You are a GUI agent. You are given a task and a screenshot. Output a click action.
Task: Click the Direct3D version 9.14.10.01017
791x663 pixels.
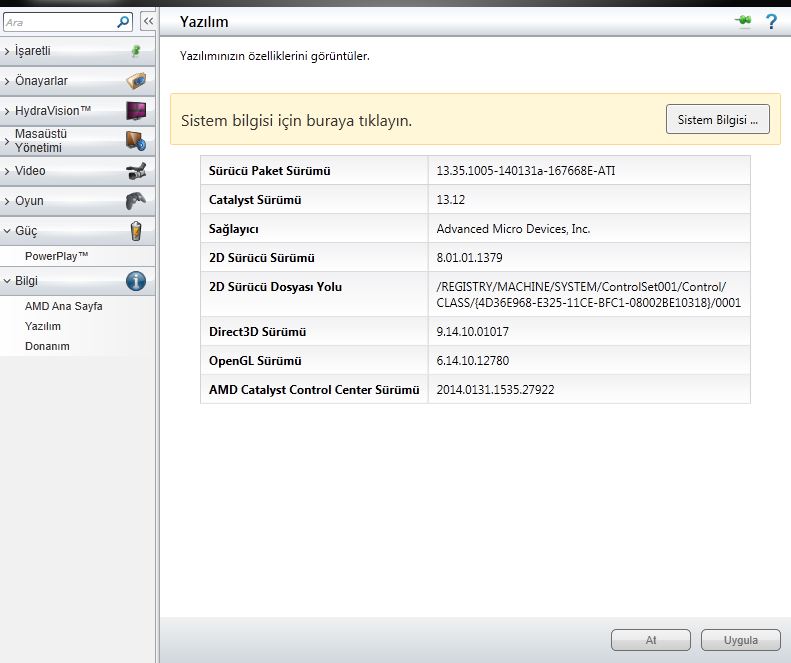click(x=472, y=332)
